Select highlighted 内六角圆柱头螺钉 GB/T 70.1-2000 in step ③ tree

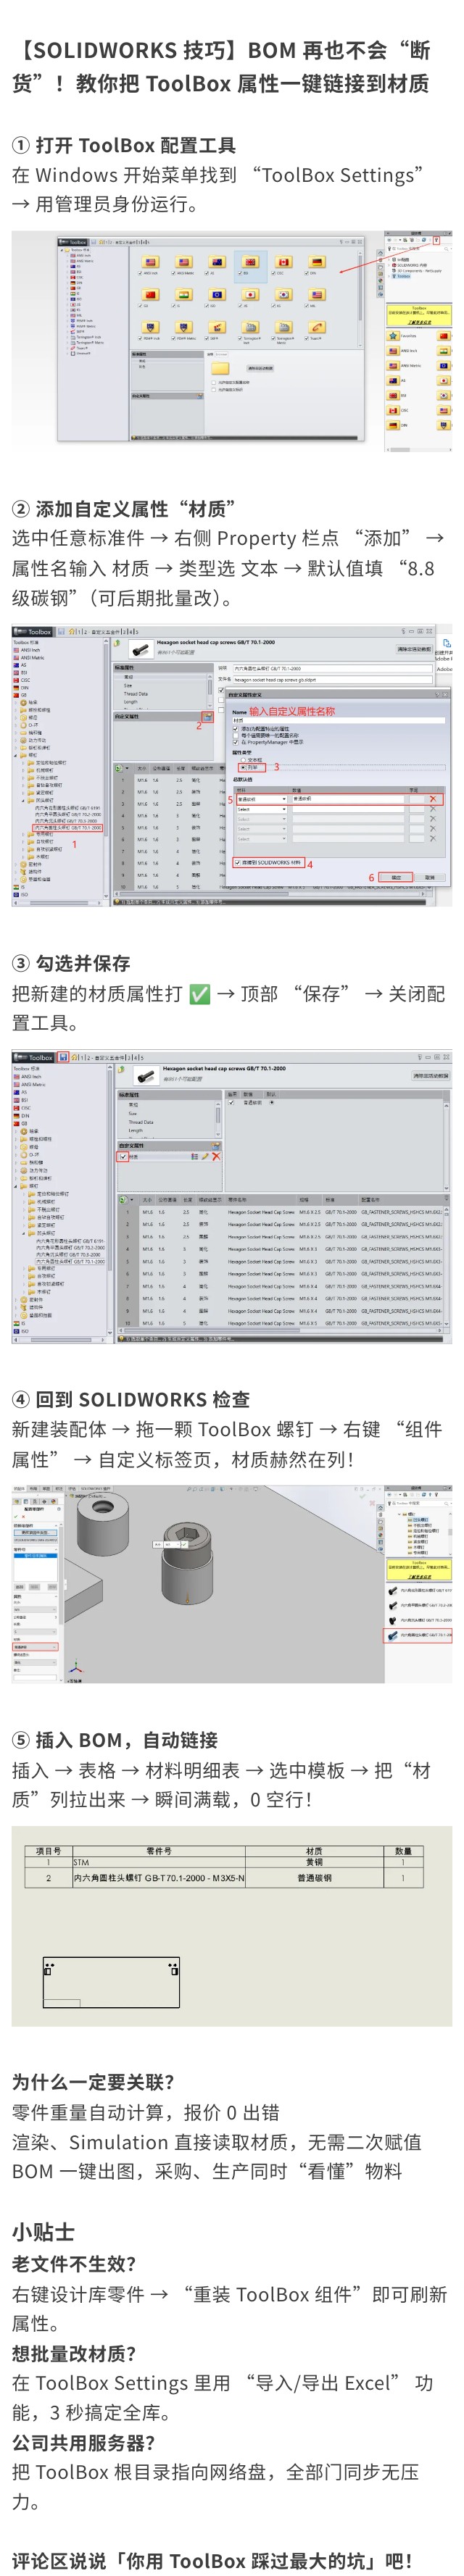pyautogui.click(x=70, y=1261)
